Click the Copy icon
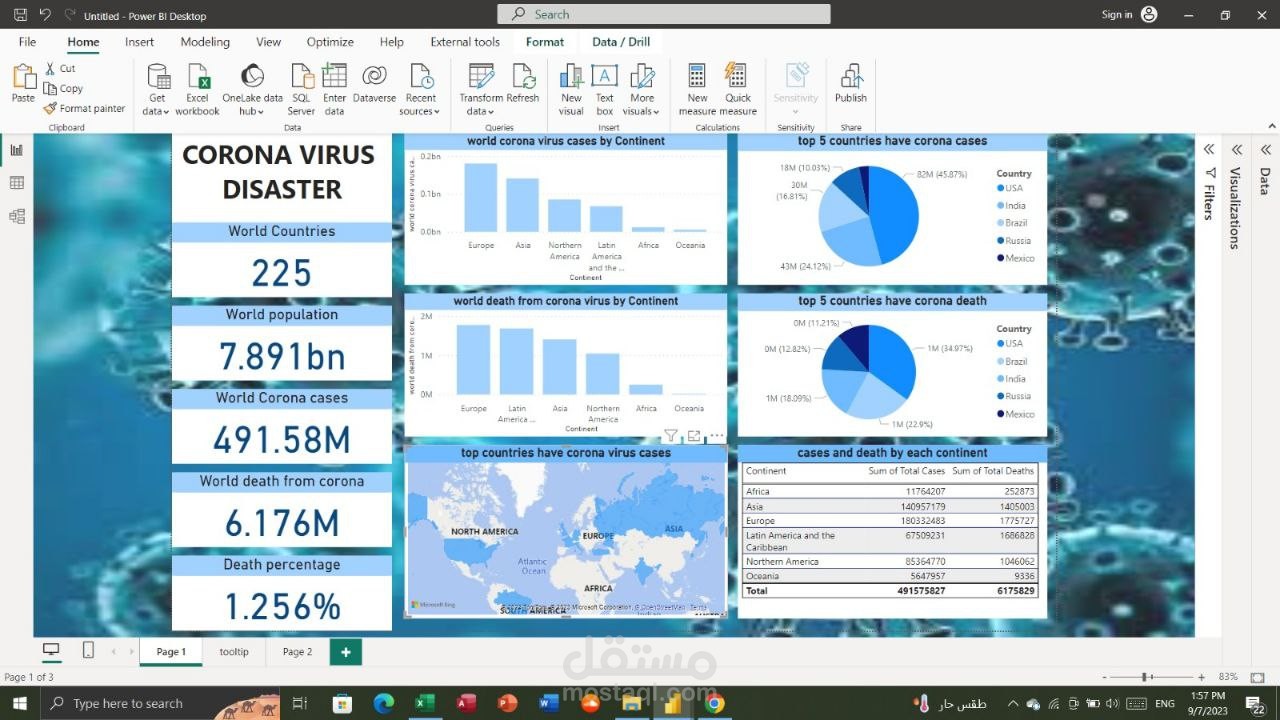The image size is (1280, 720). coord(50,88)
